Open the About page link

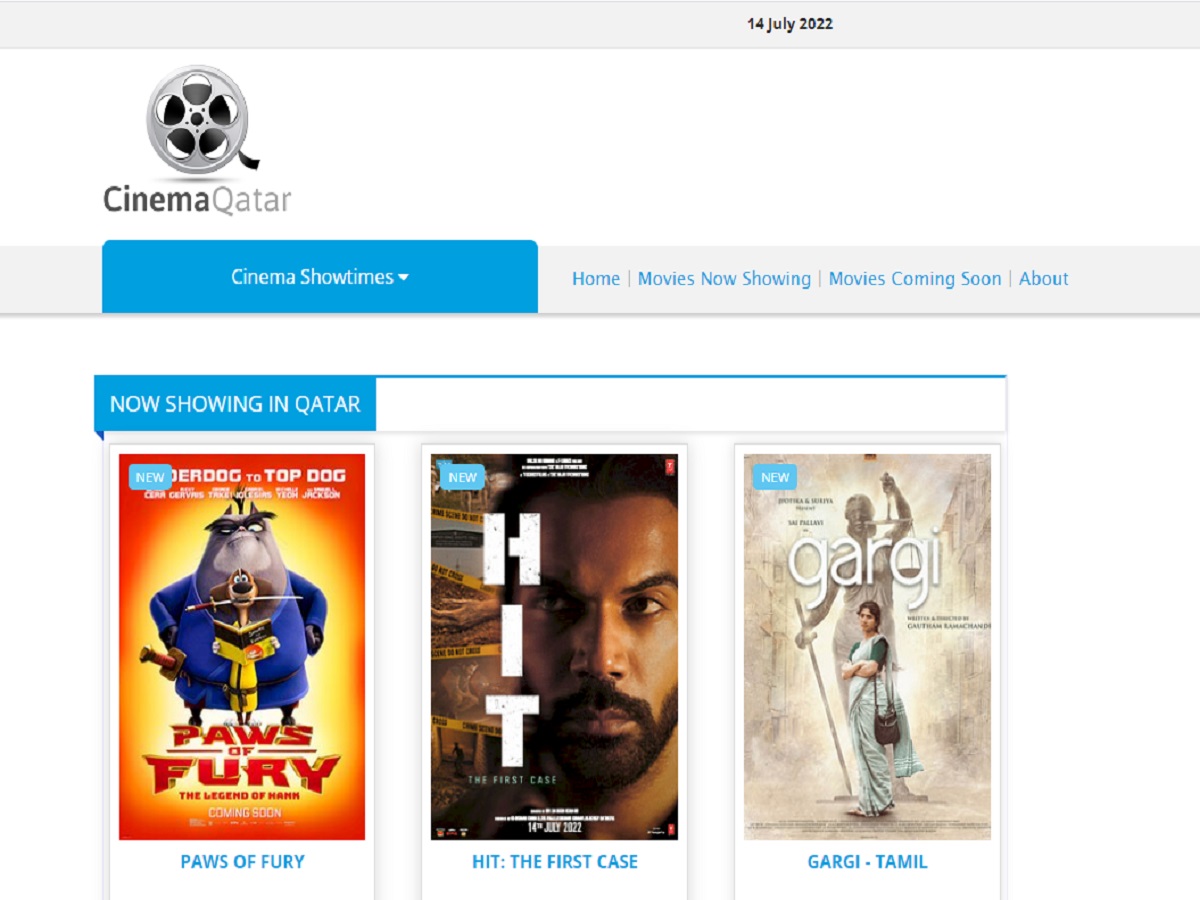[1043, 279]
